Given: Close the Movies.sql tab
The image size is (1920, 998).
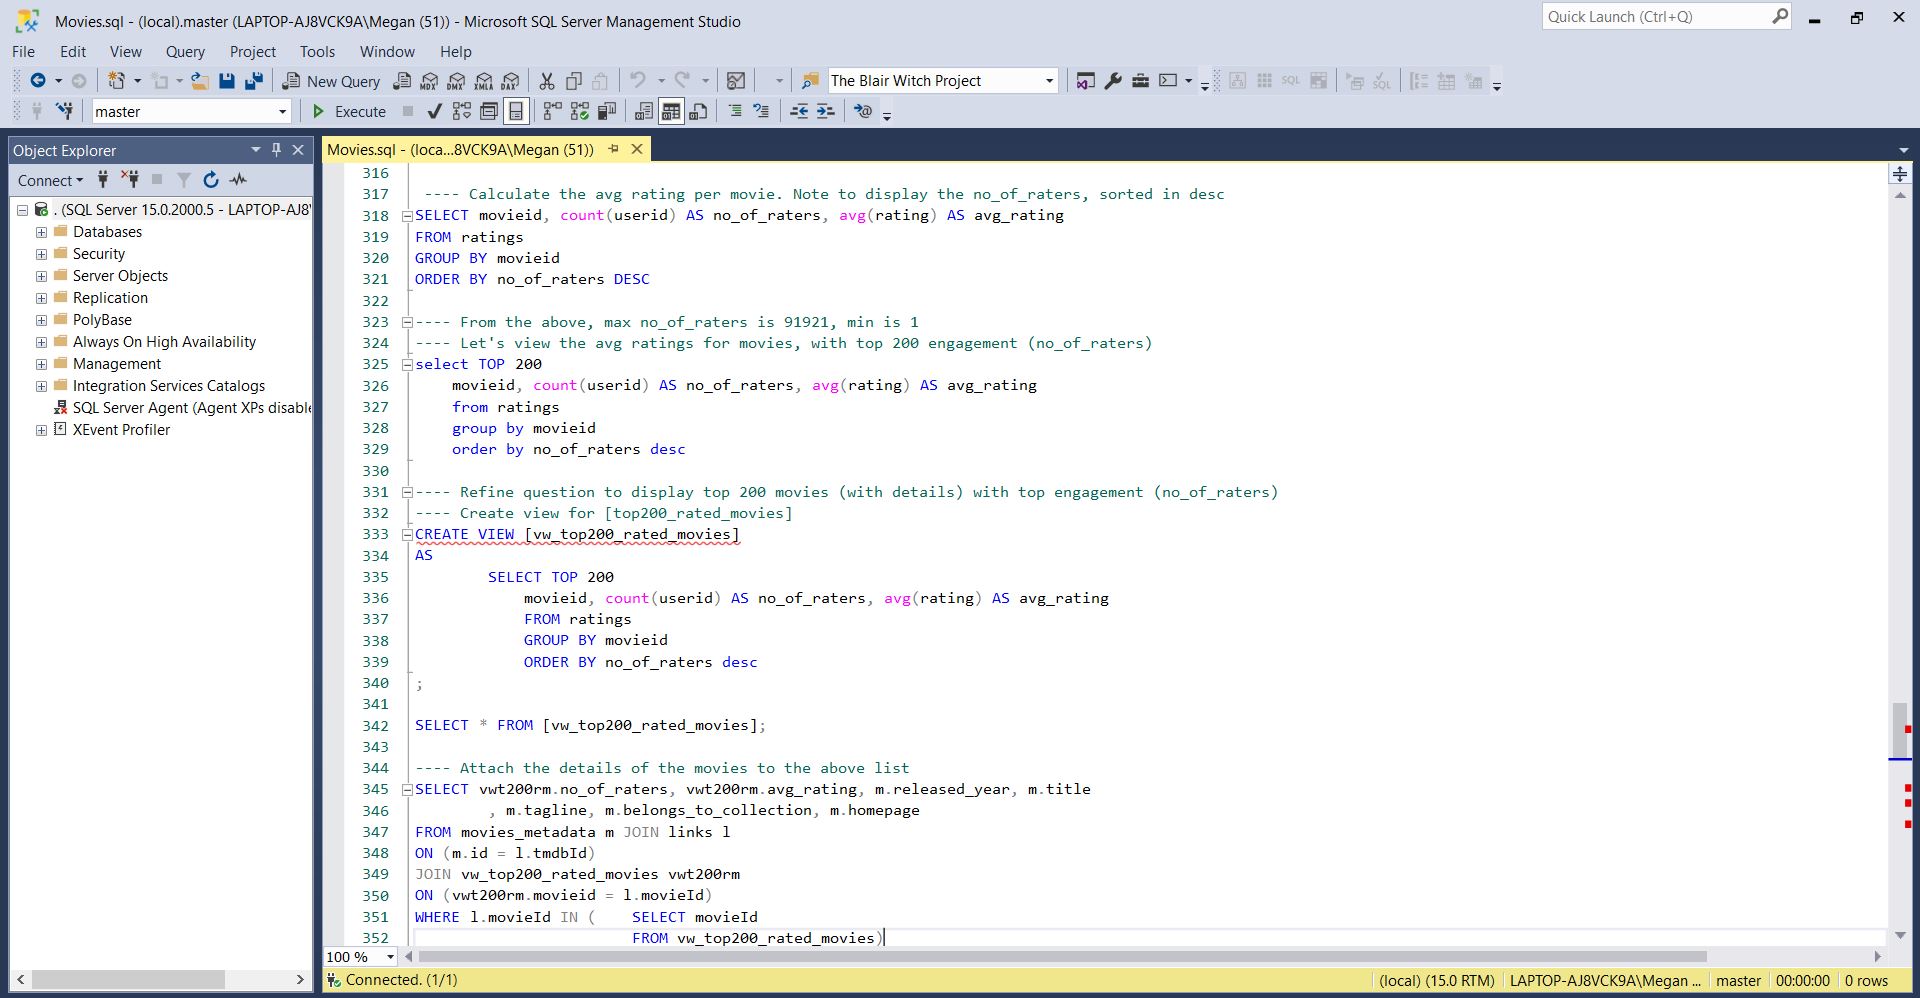Looking at the screenshot, I should pos(637,150).
